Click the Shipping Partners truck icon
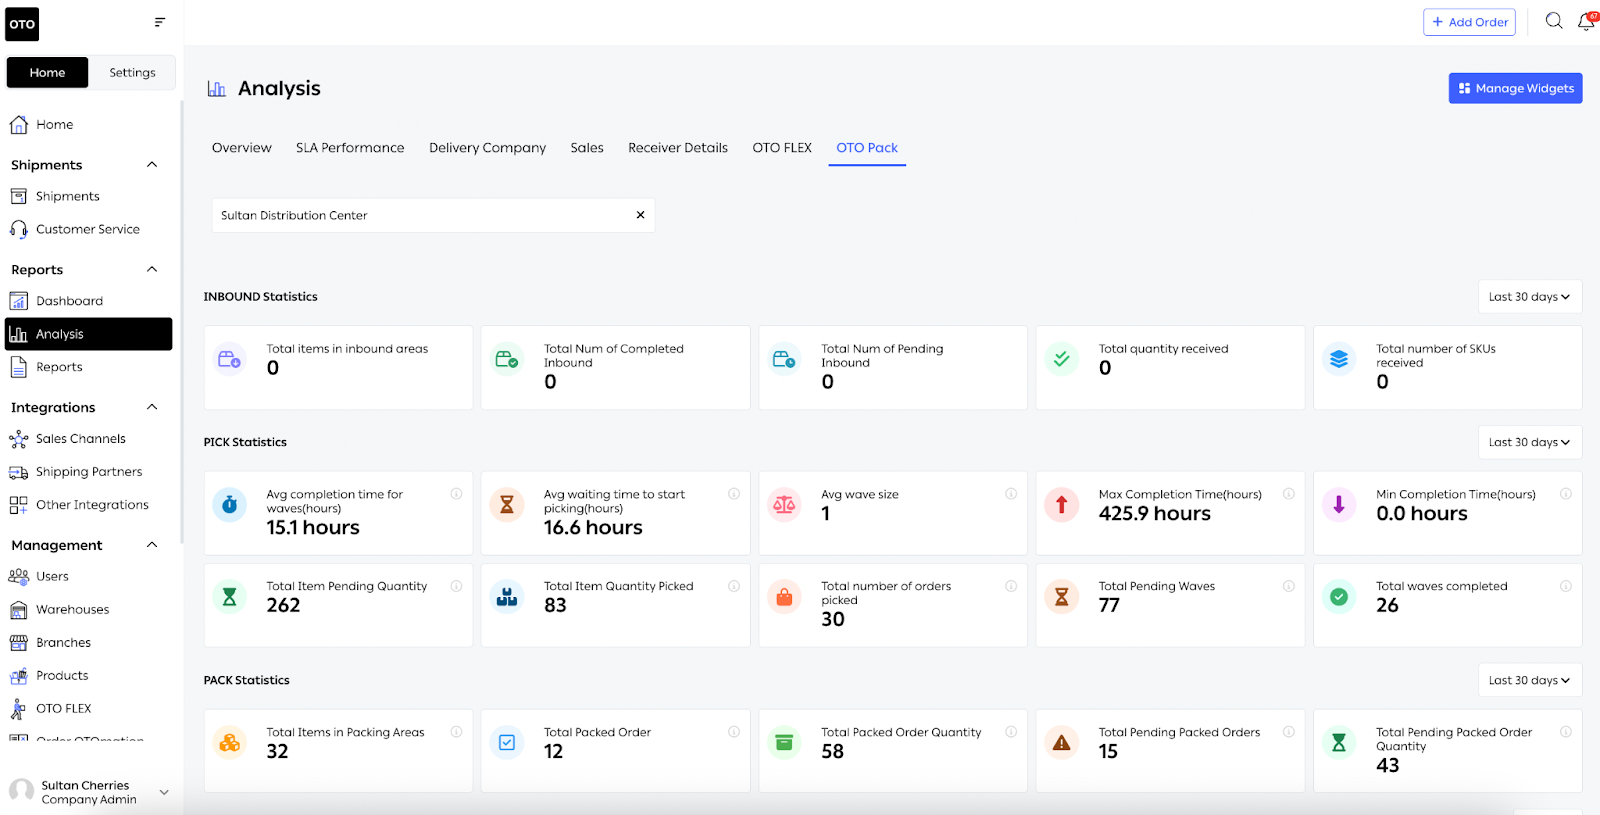Viewport: 1600px width, 815px height. point(18,472)
